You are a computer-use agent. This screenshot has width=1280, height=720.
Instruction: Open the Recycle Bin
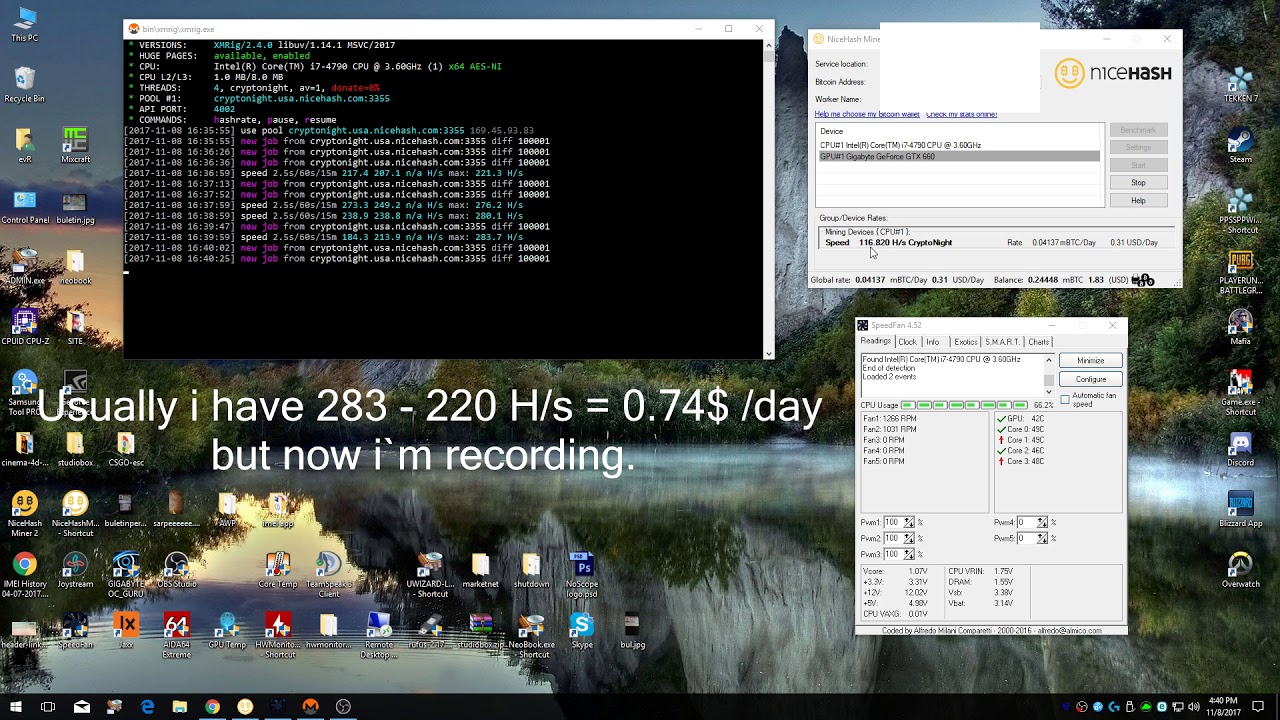[x=24, y=85]
